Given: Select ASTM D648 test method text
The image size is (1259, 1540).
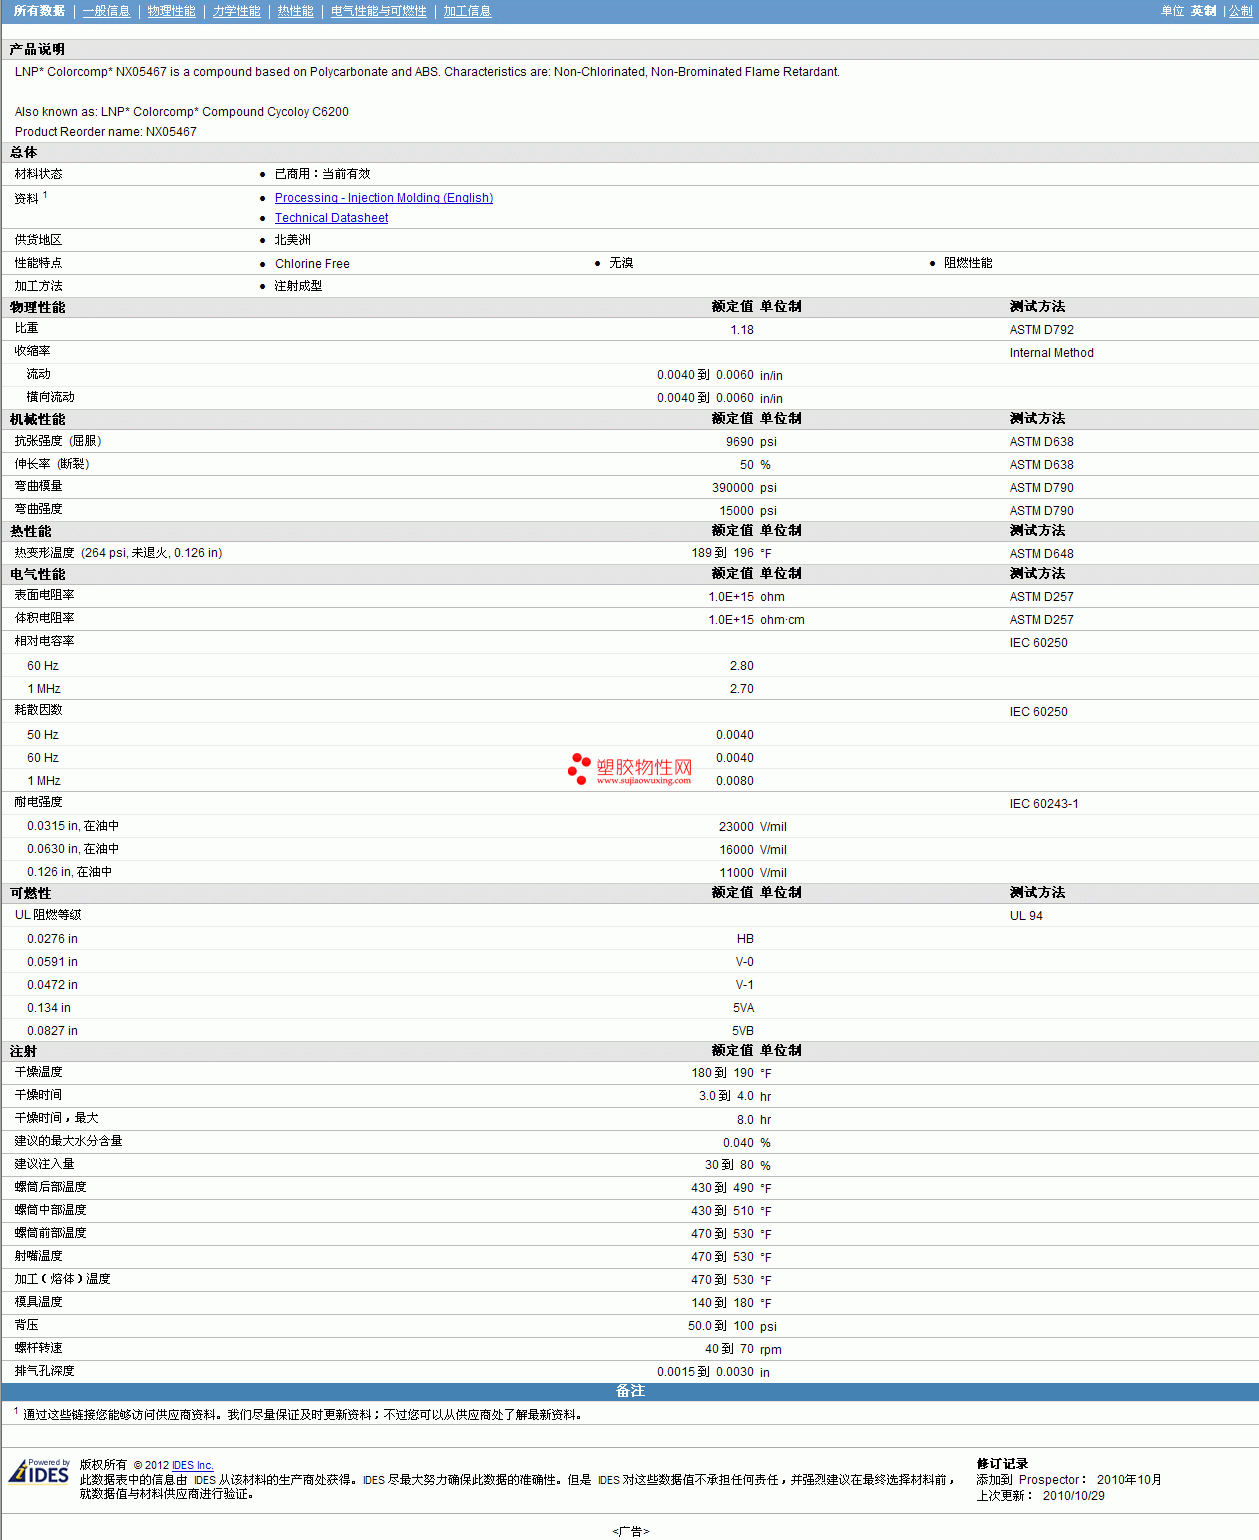Looking at the screenshot, I should pos(1041,554).
